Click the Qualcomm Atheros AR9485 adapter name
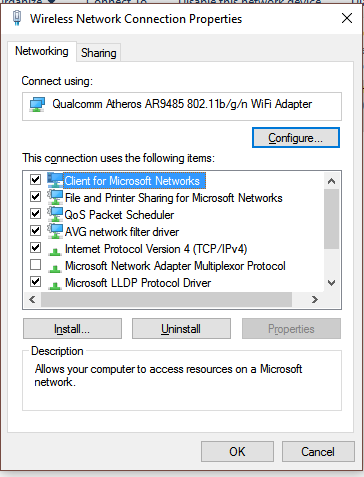 (182, 104)
